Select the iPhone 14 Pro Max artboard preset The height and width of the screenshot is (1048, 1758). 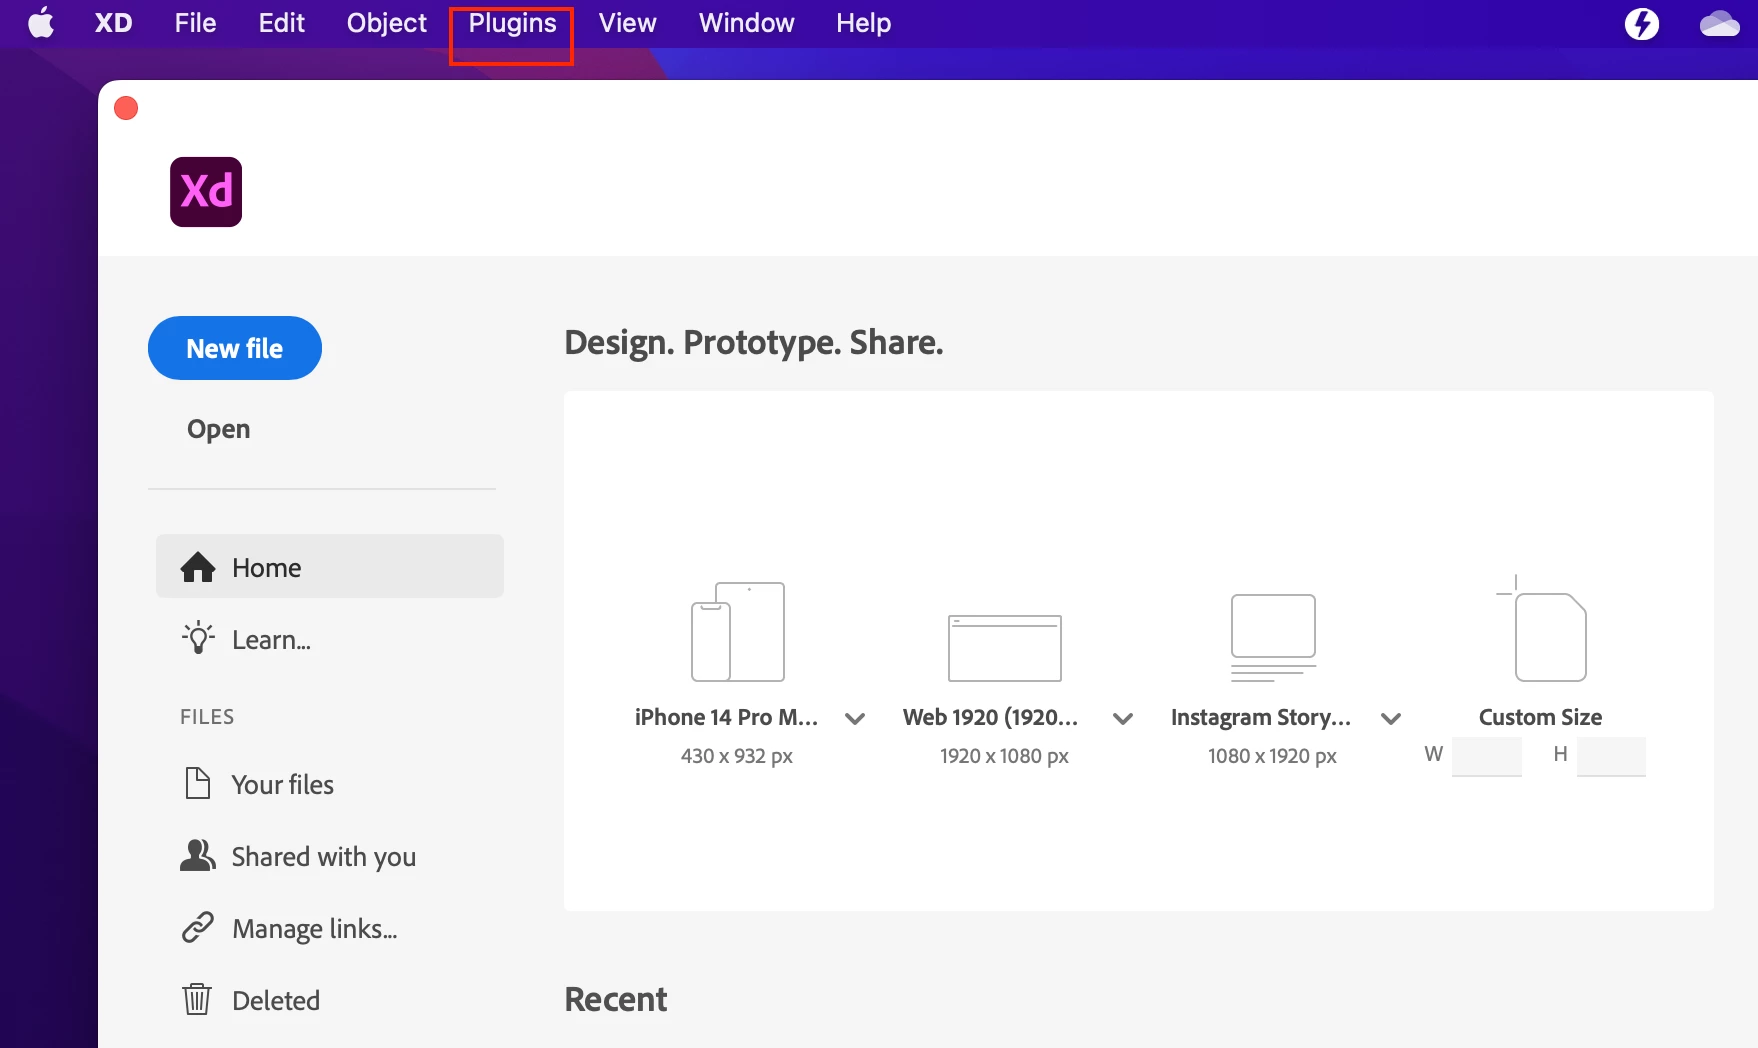click(x=738, y=632)
